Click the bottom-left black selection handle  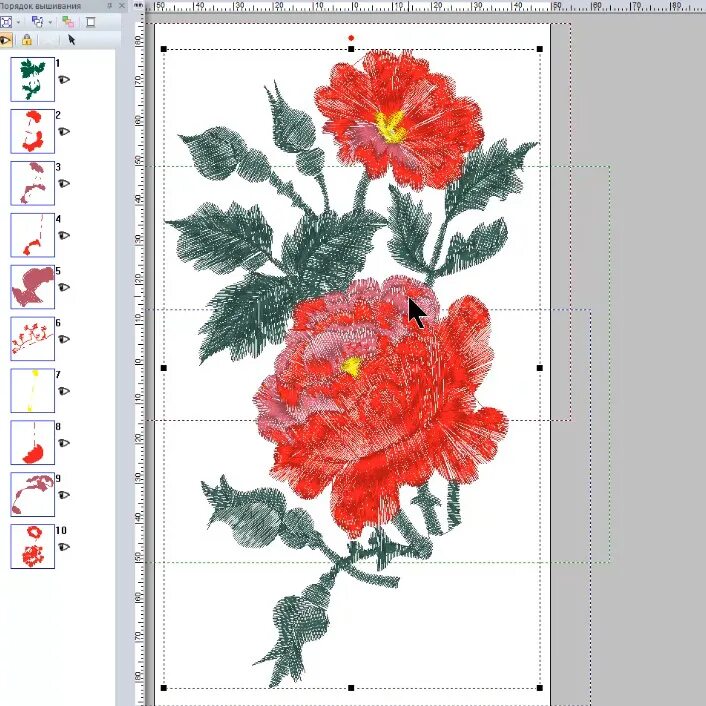click(x=163, y=688)
